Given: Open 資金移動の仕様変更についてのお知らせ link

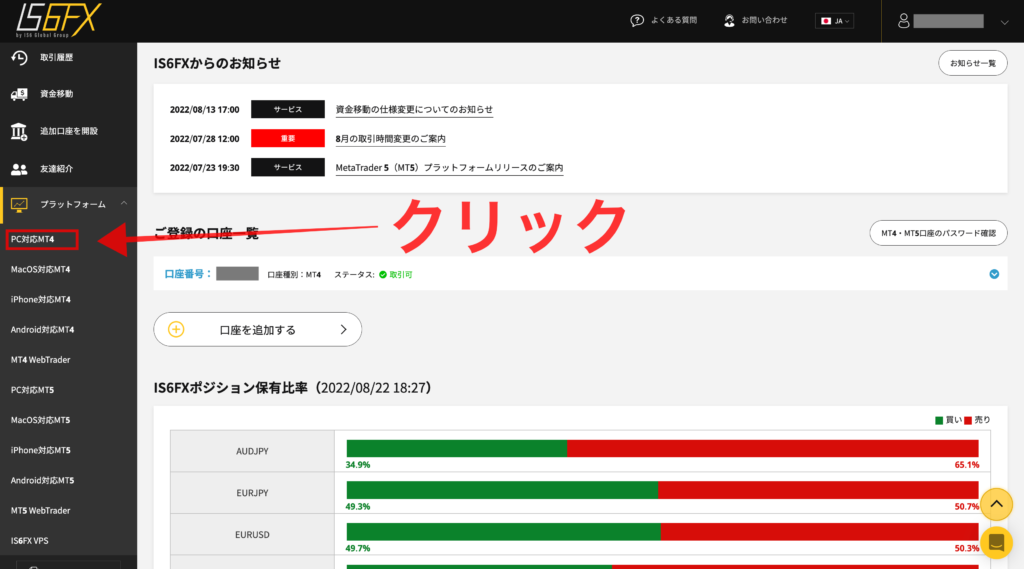Looking at the screenshot, I should [414, 110].
